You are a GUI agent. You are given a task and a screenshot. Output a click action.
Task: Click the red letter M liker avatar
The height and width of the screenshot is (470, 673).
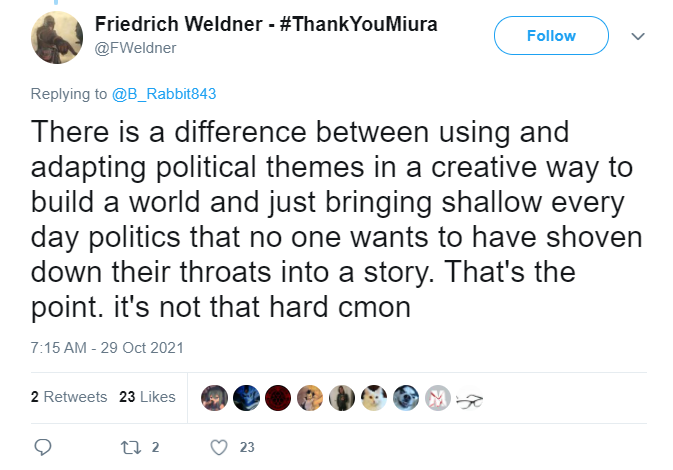click(438, 398)
